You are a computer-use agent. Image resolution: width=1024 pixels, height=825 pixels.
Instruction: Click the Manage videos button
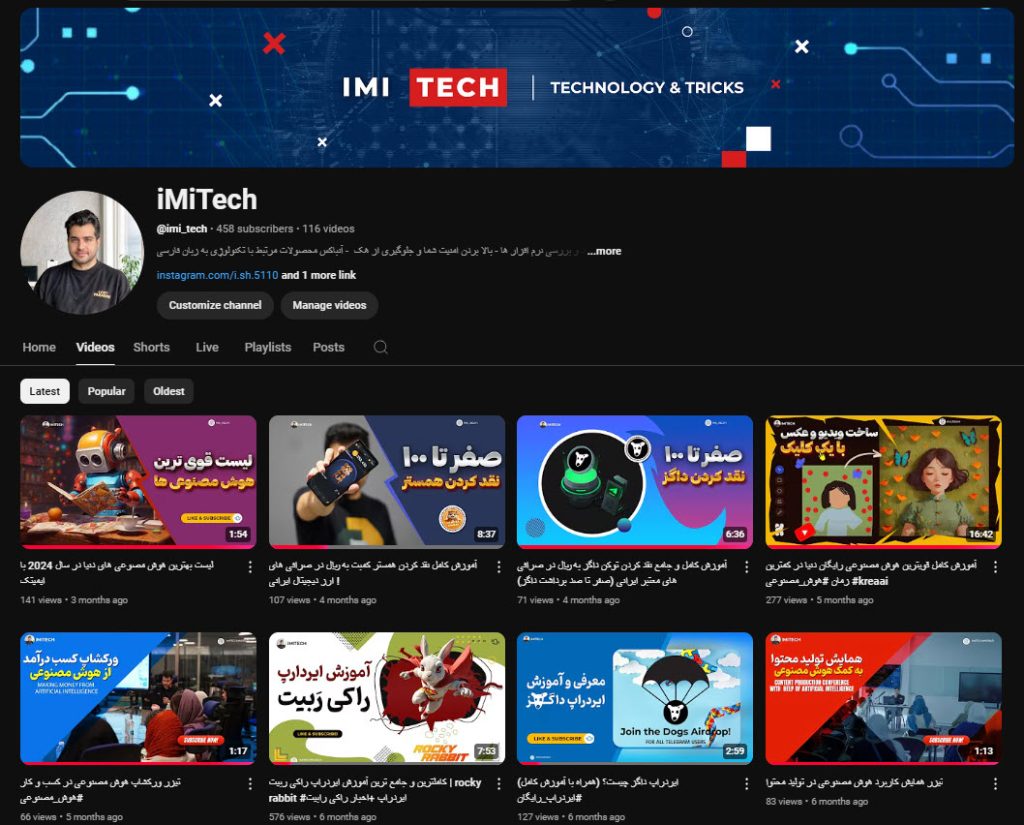(x=329, y=305)
